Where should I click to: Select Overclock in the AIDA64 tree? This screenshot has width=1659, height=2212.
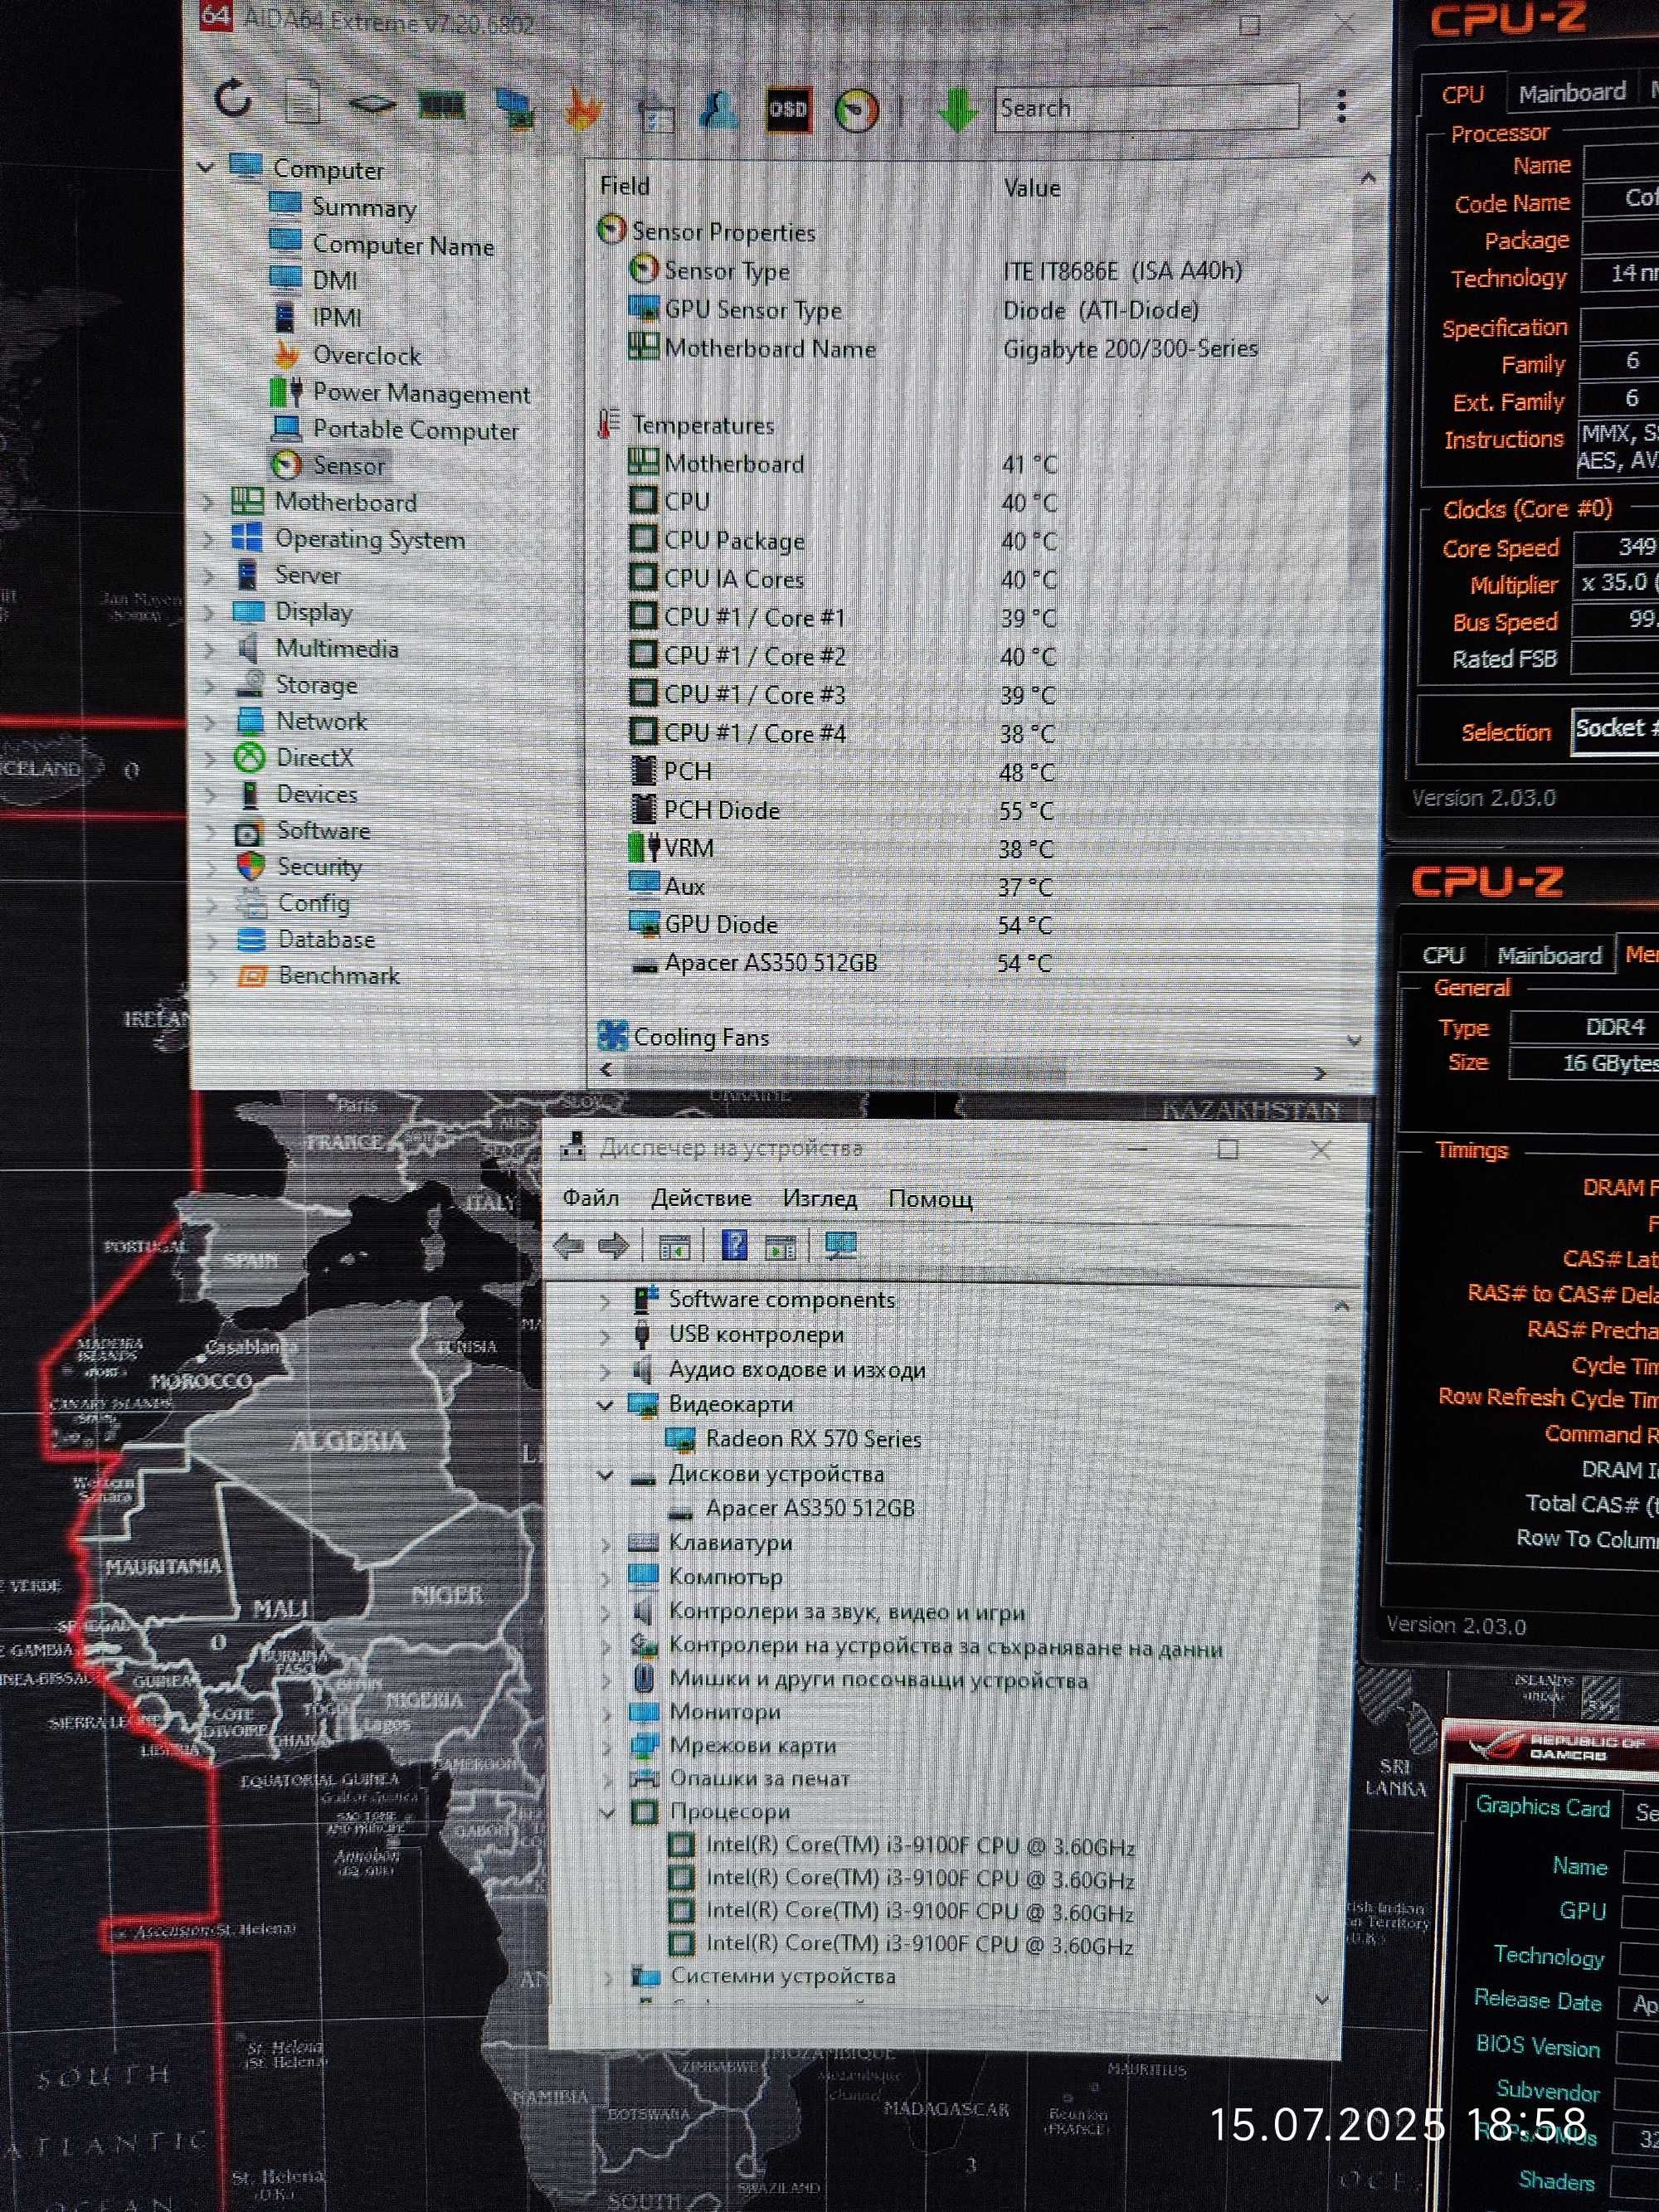click(367, 355)
